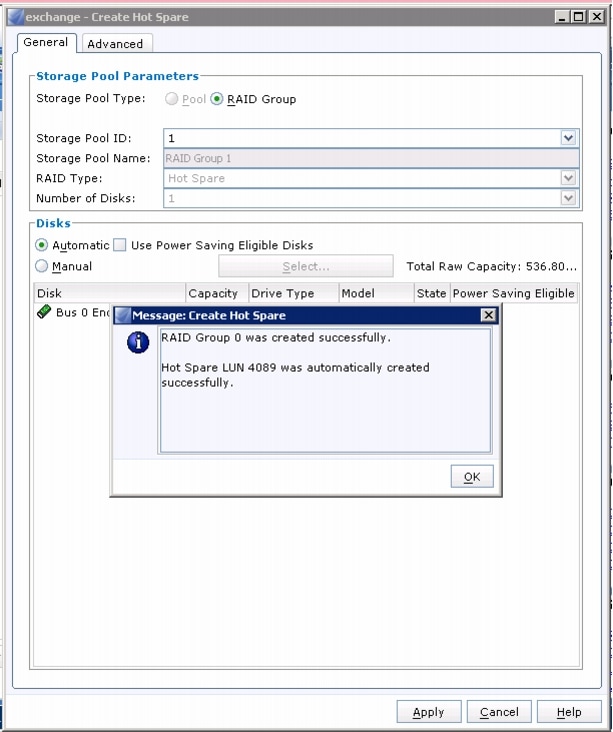Click the 'Bus 0 Enc' disk row text
This screenshot has width=613, height=732.
tap(82, 312)
